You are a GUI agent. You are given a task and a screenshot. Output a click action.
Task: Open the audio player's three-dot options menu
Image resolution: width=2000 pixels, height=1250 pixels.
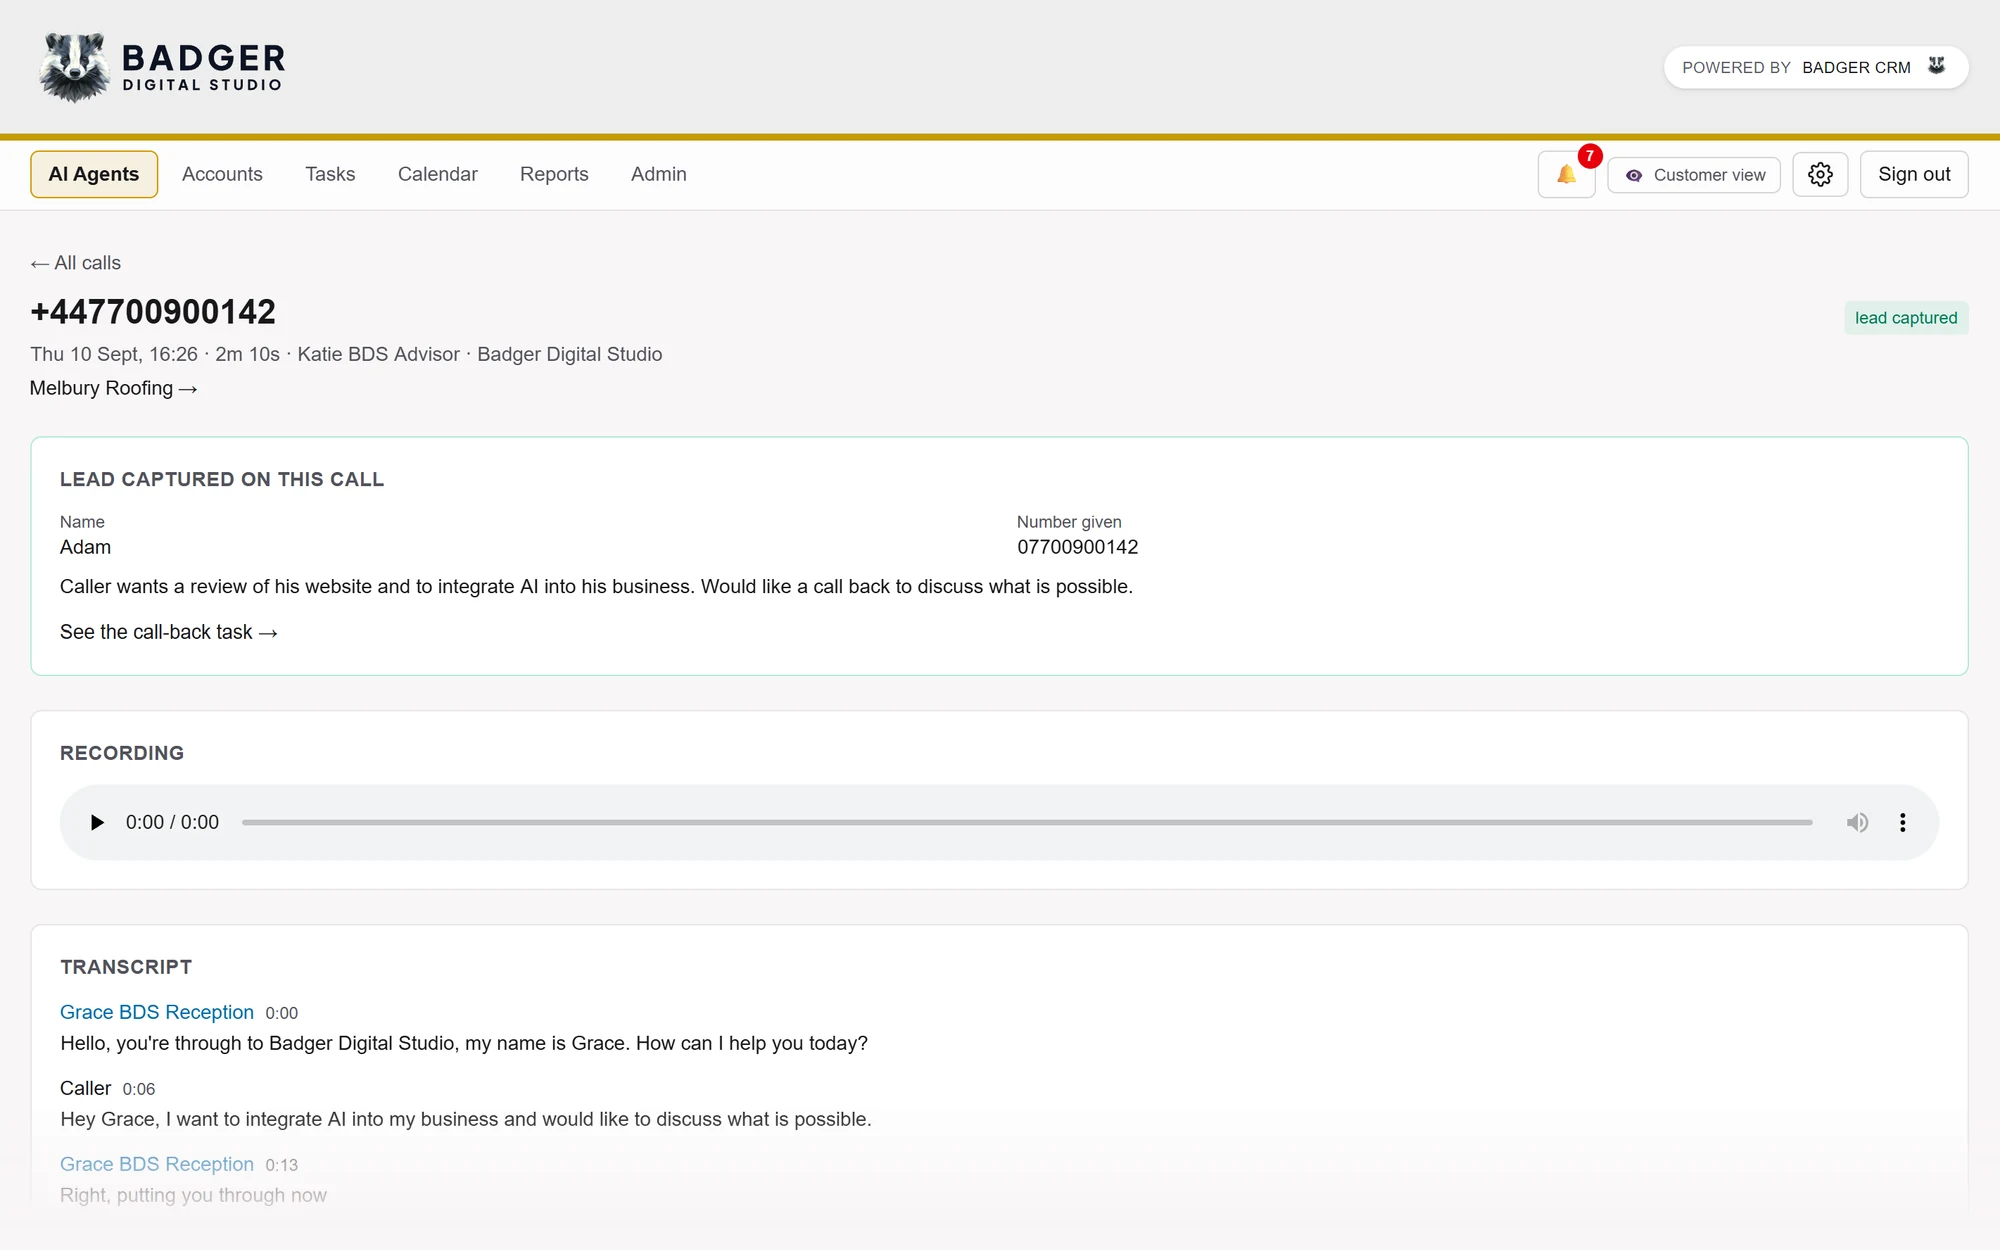(x=1902, y=822)
